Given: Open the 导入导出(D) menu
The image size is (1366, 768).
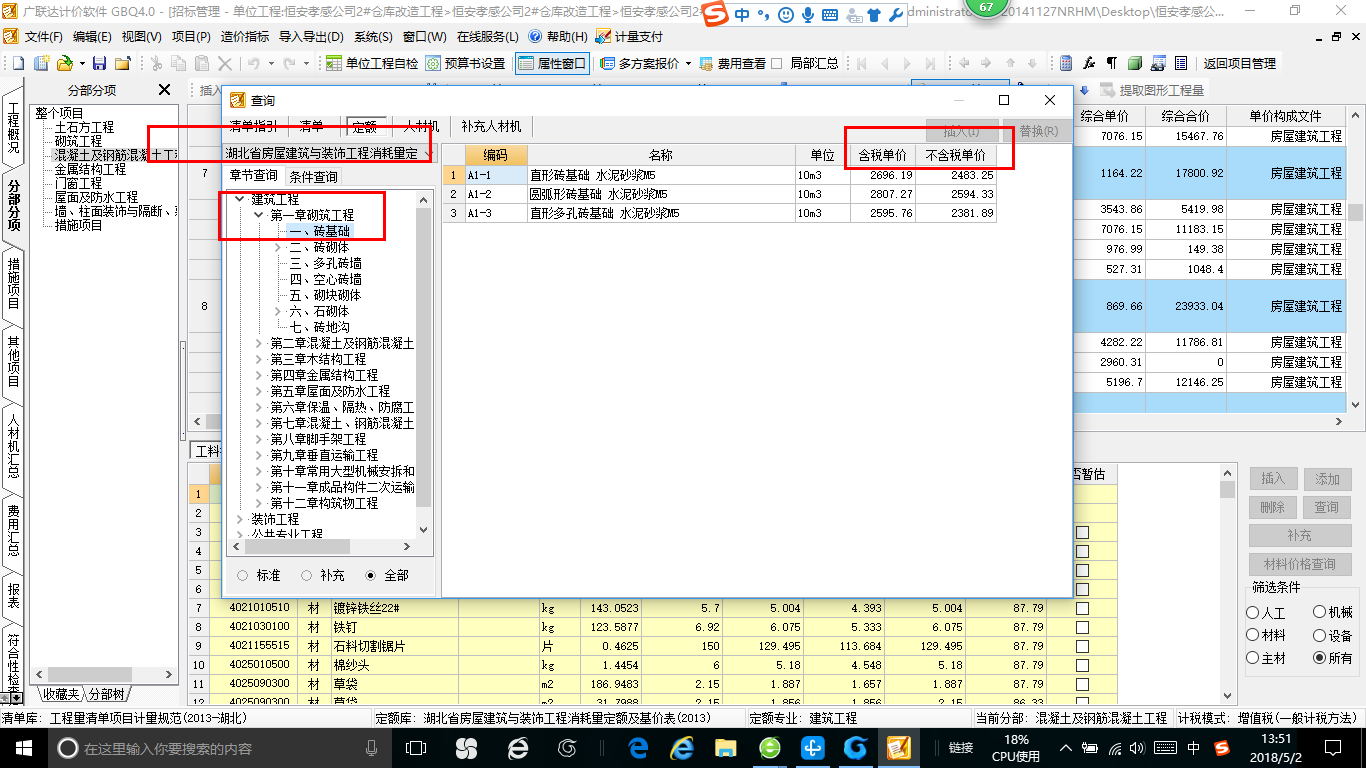Looking at the screenshot, I should point(311,36).
